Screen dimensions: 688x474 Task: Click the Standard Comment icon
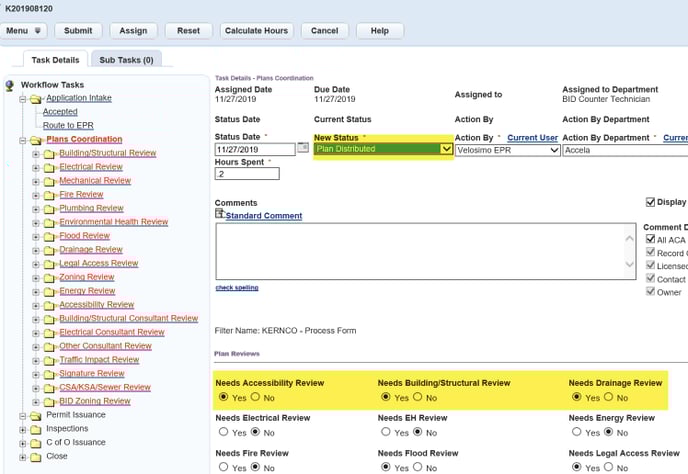coord(220,215)
